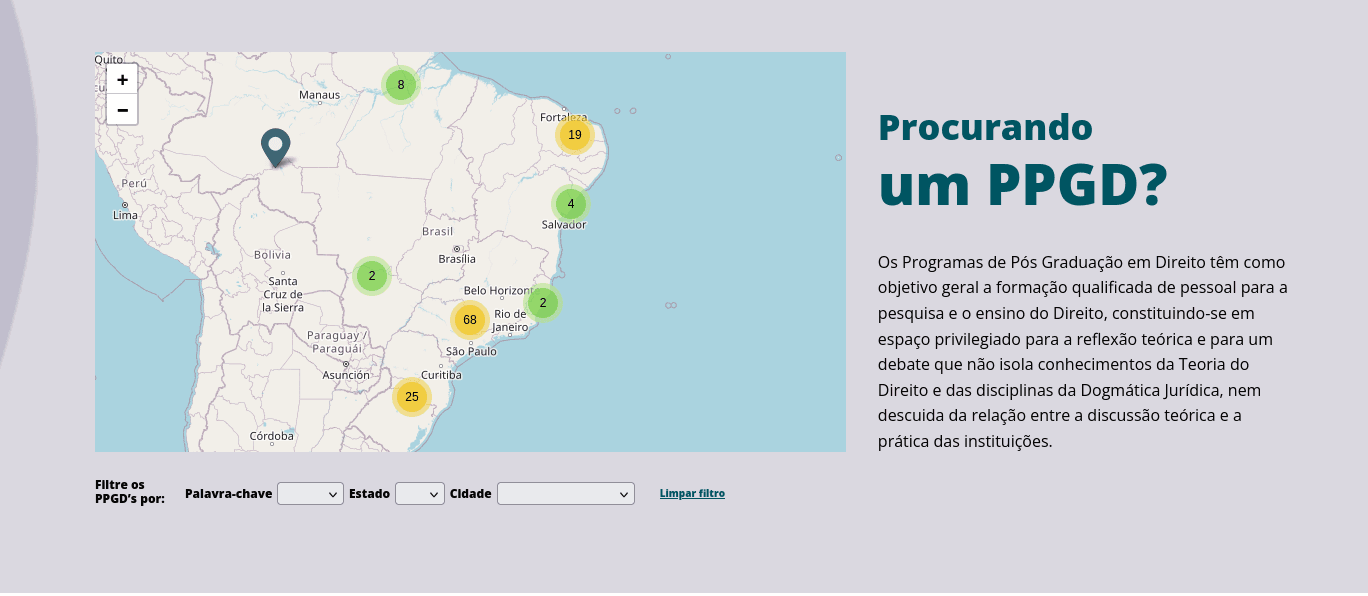Open the cluster of 68 near São Paulo
Screen dimensions: 1368x596
[470, 320]
